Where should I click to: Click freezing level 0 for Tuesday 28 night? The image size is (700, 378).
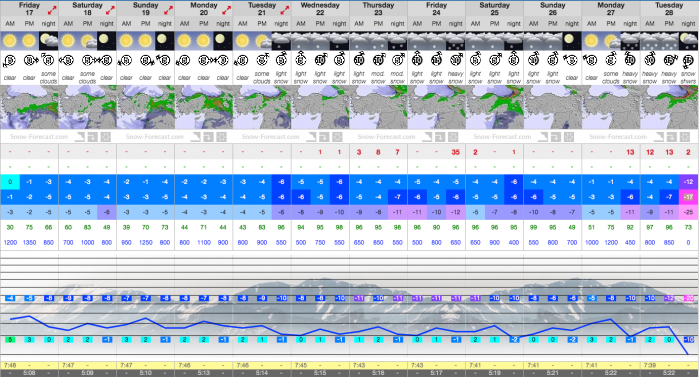click(x=688, y=242)
